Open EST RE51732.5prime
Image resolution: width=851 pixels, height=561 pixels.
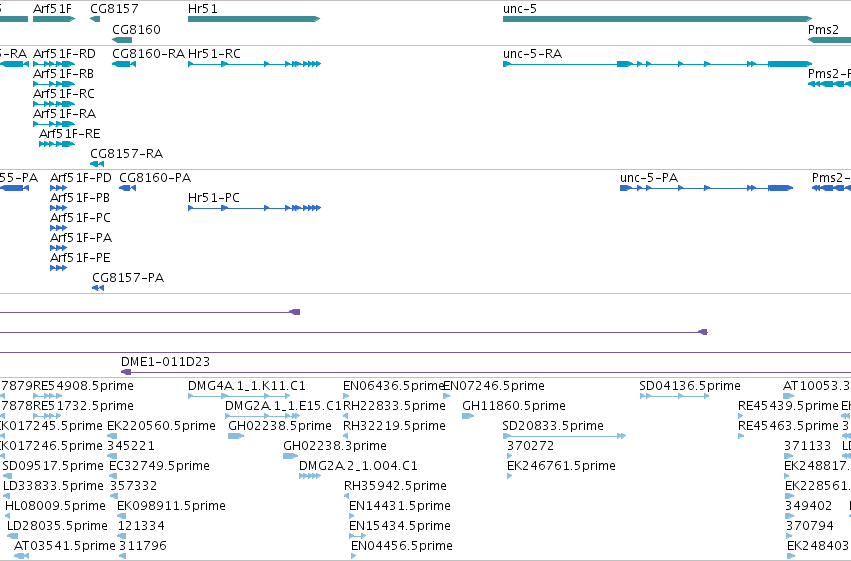click(x=83, y=406)
